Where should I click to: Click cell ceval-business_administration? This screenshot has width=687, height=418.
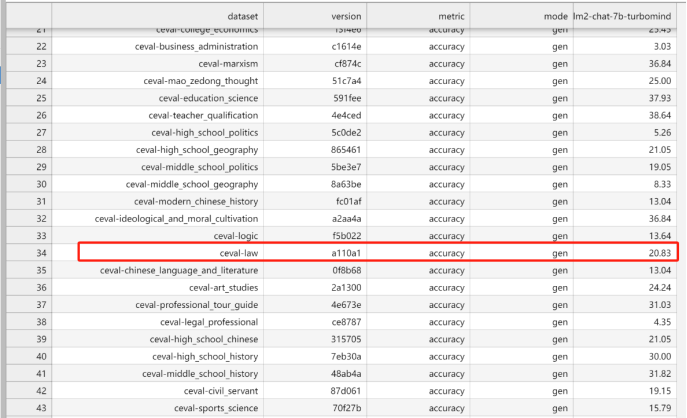coord(157,46)
